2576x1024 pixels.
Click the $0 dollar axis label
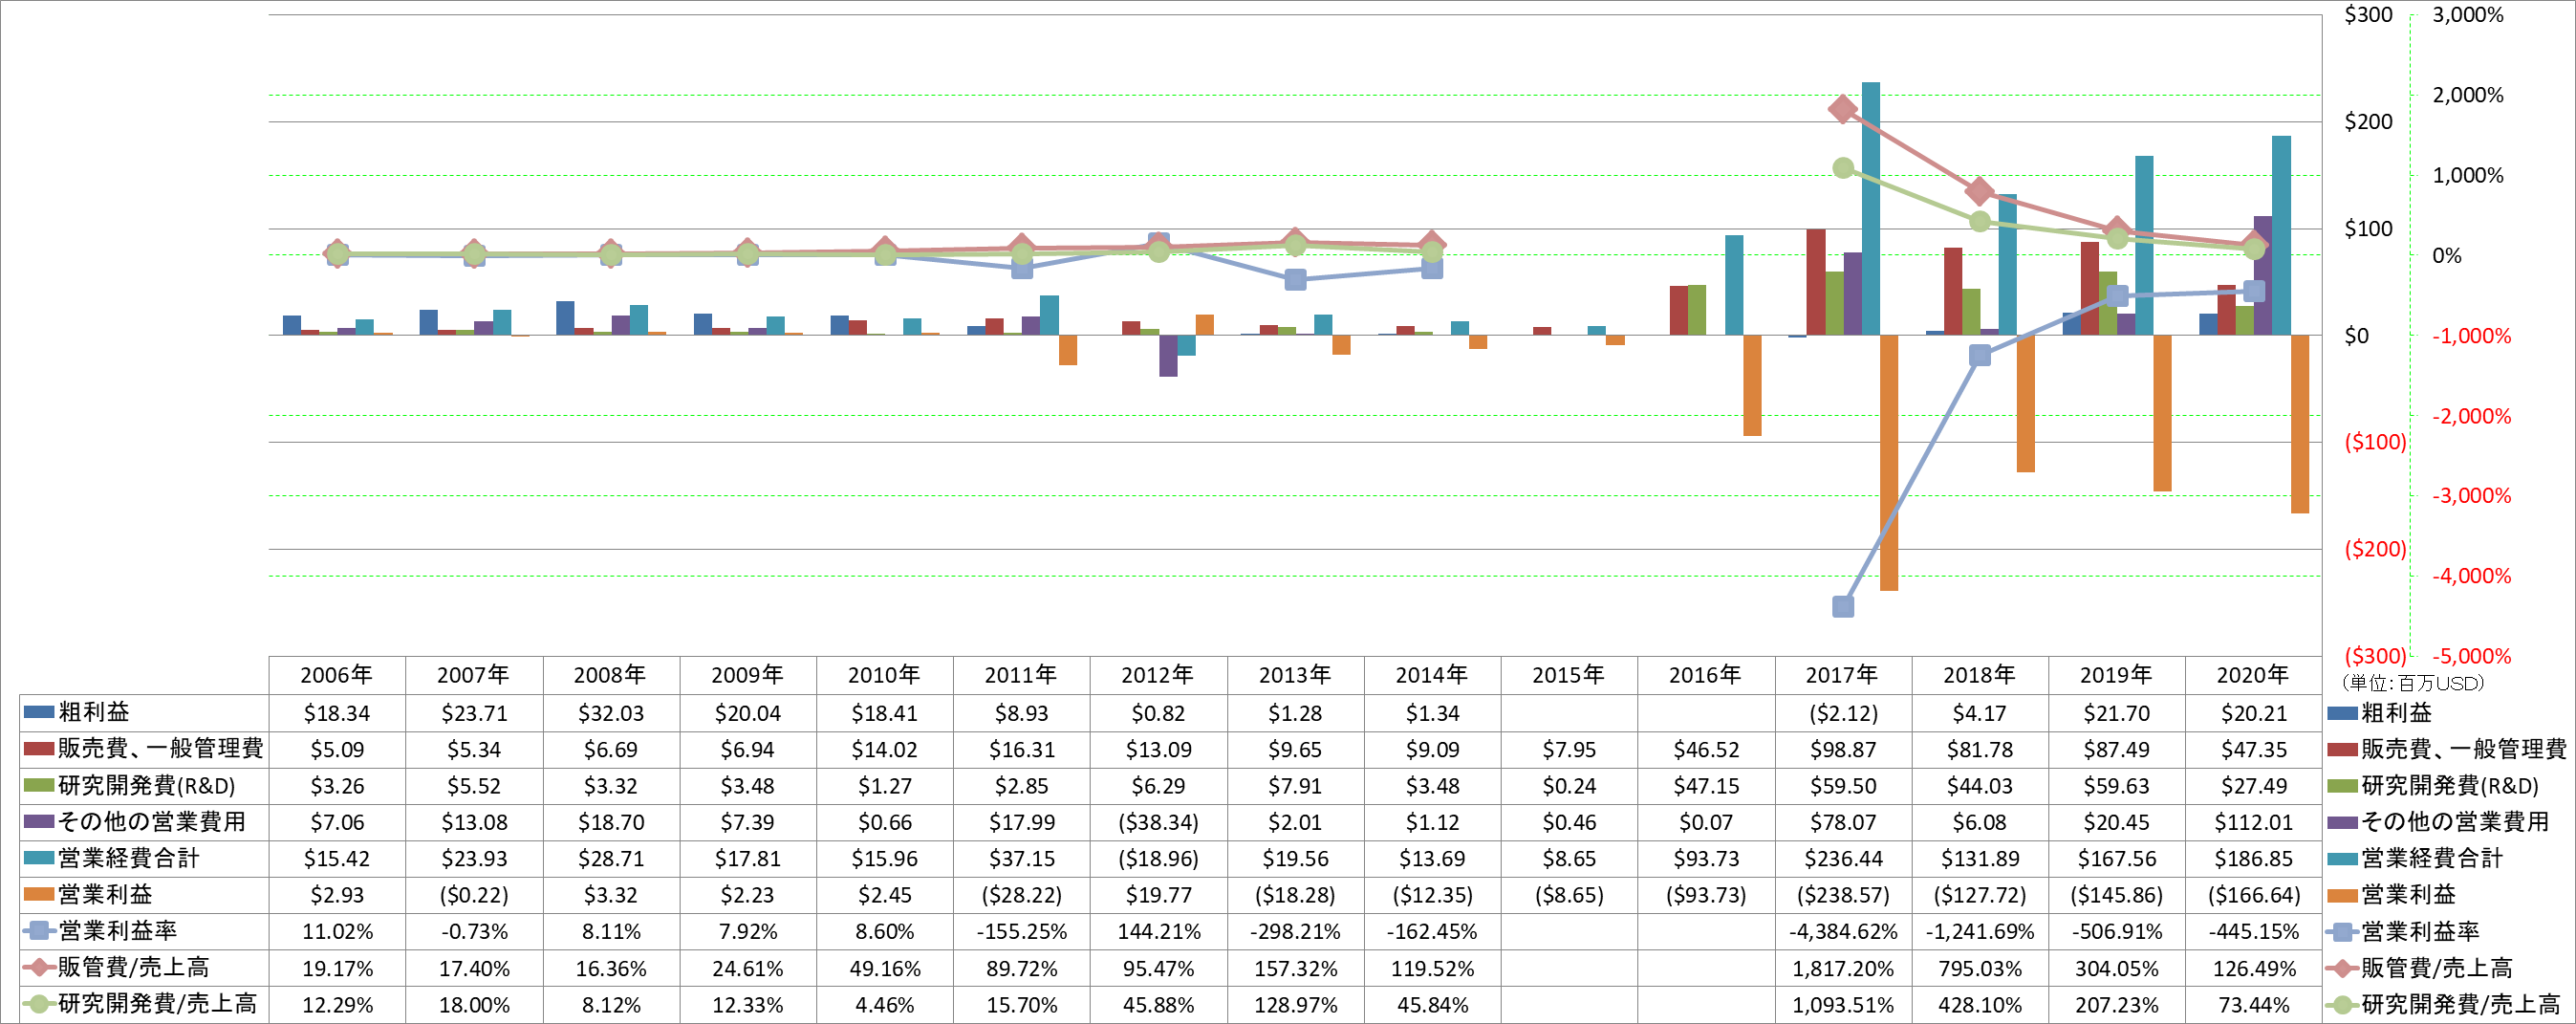[2356, 336]
